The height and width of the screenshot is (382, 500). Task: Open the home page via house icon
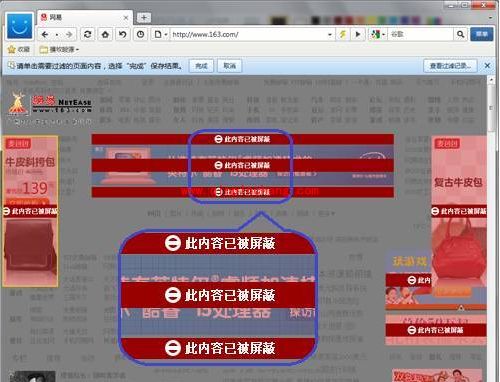click(105, 34)
